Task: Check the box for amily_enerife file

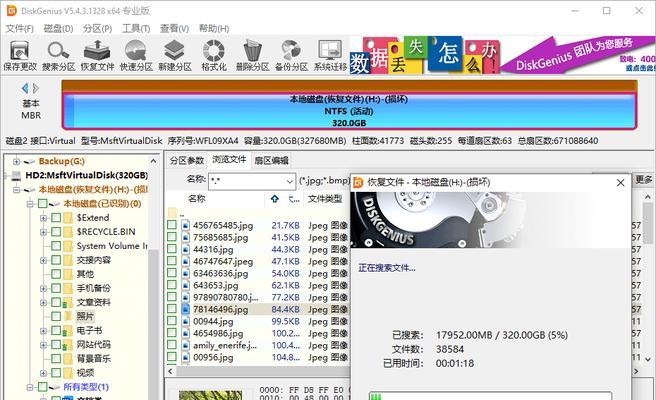Action: pos(172,345)
